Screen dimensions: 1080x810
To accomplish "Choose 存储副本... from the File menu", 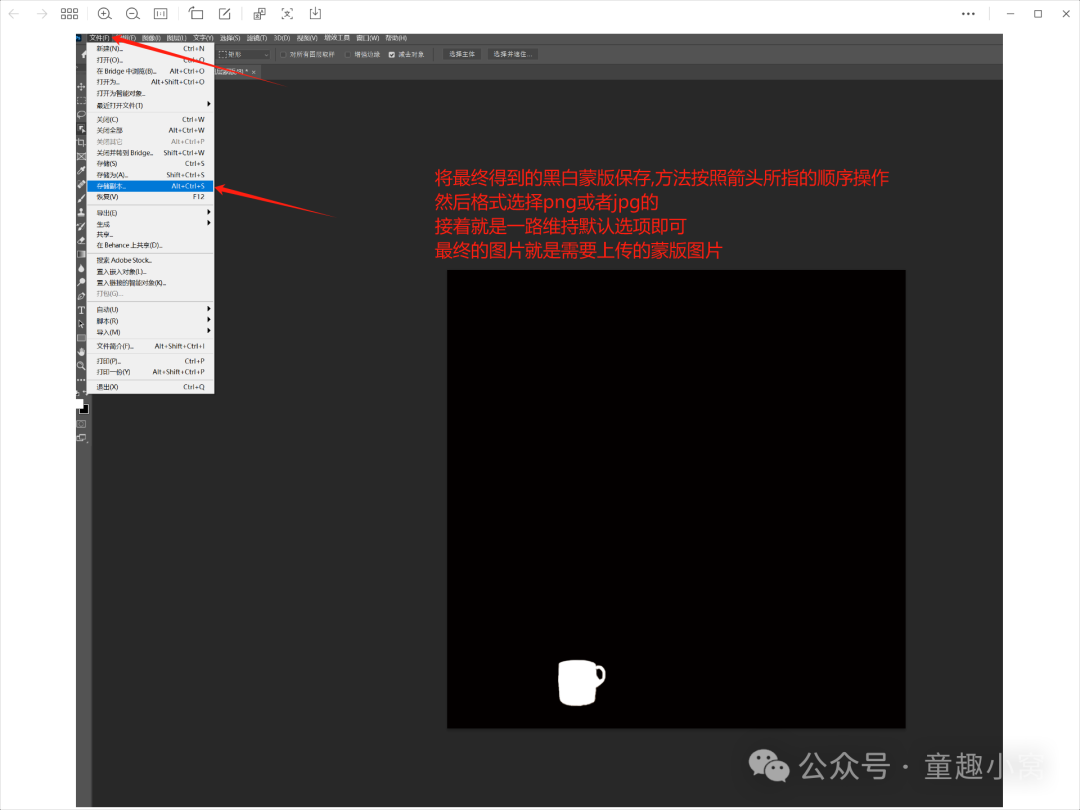I will coord(150,186).
